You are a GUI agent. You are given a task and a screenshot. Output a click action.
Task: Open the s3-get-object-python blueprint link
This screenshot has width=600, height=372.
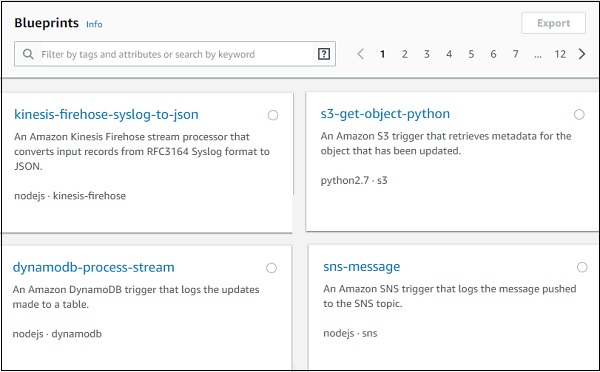(x=385, y=114)
